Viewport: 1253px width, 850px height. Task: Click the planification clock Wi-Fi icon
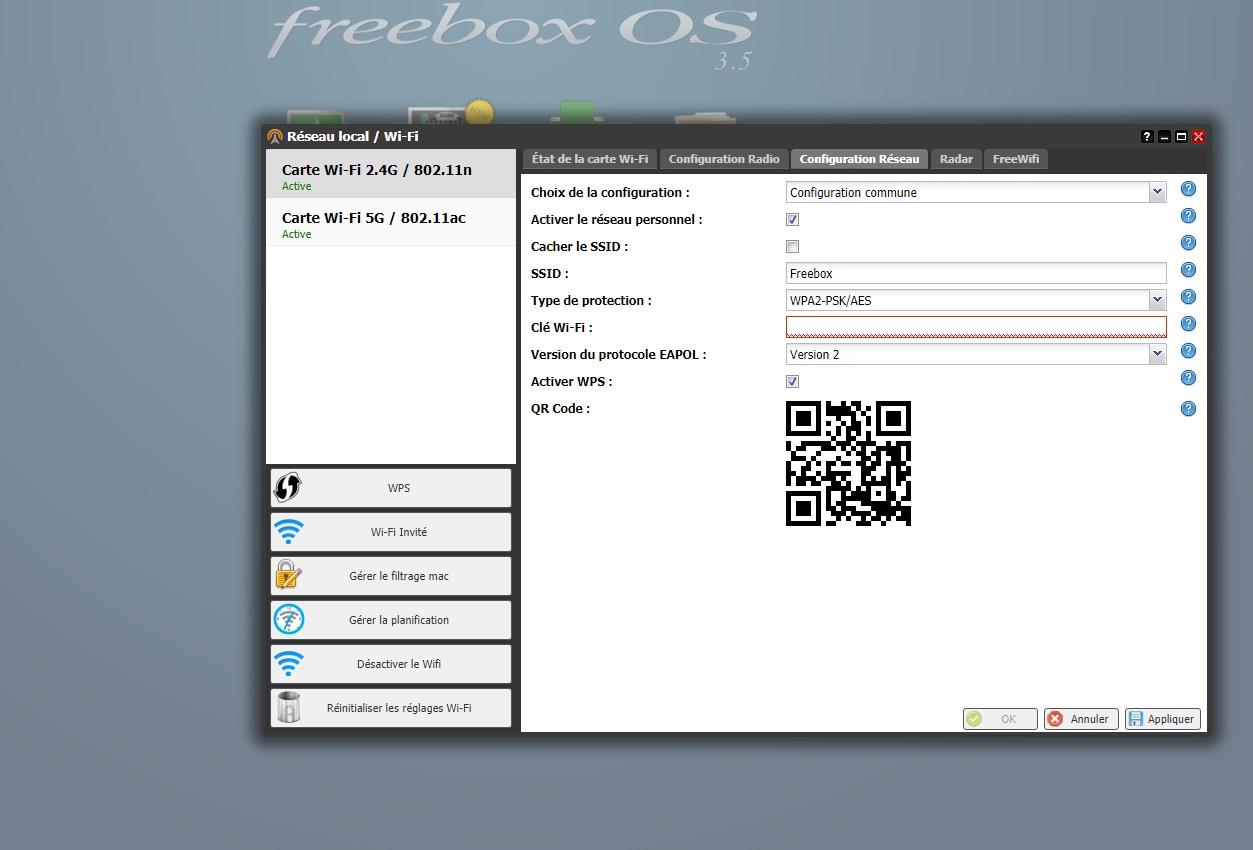coord(289,619)
